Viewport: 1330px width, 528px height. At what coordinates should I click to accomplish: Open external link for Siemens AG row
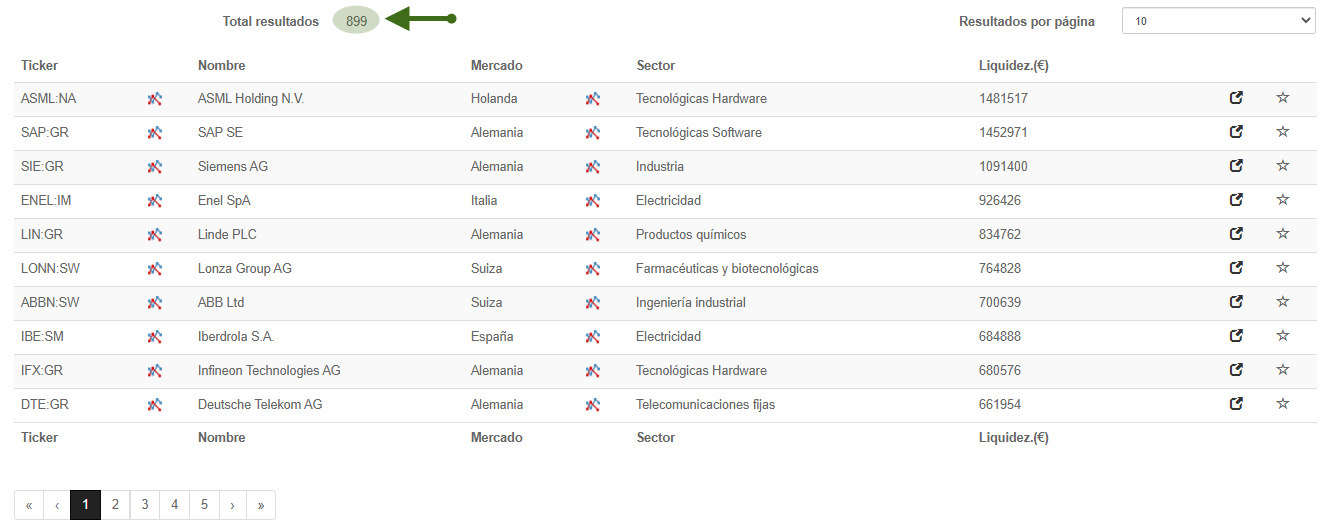pyautogui.click(x=1236, y=166)
